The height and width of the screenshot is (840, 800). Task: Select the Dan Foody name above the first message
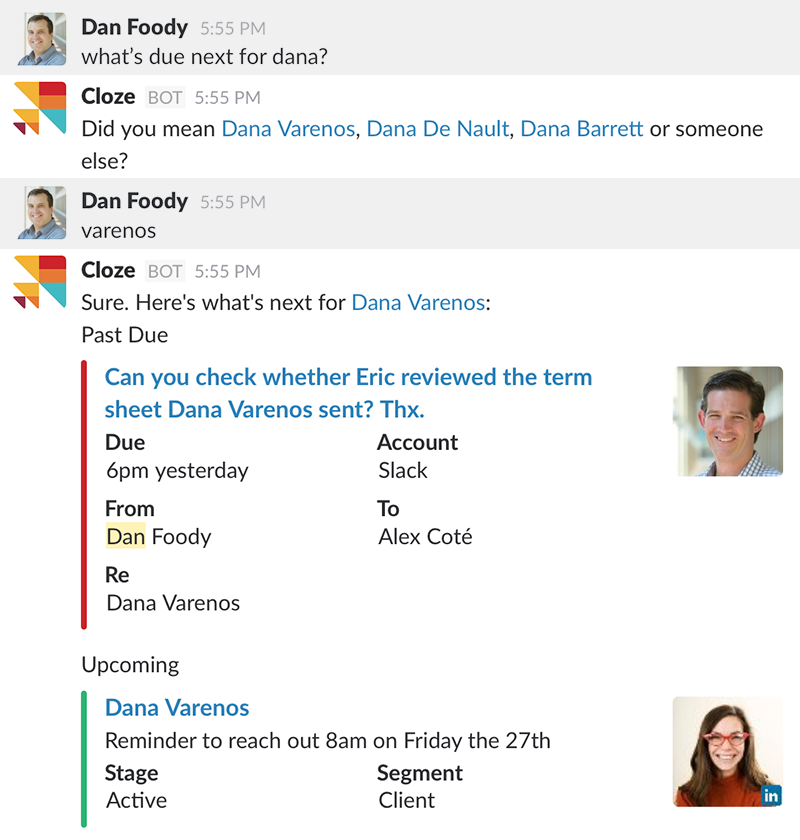coord(134,27)
